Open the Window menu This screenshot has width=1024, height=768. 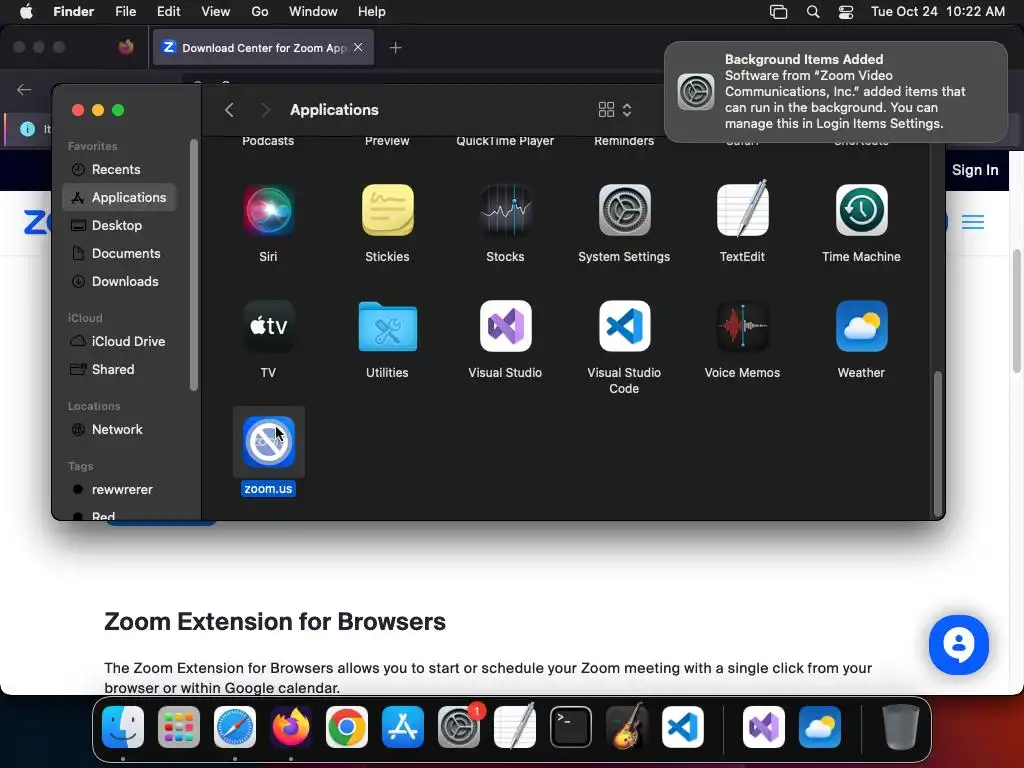coord(313,12)
